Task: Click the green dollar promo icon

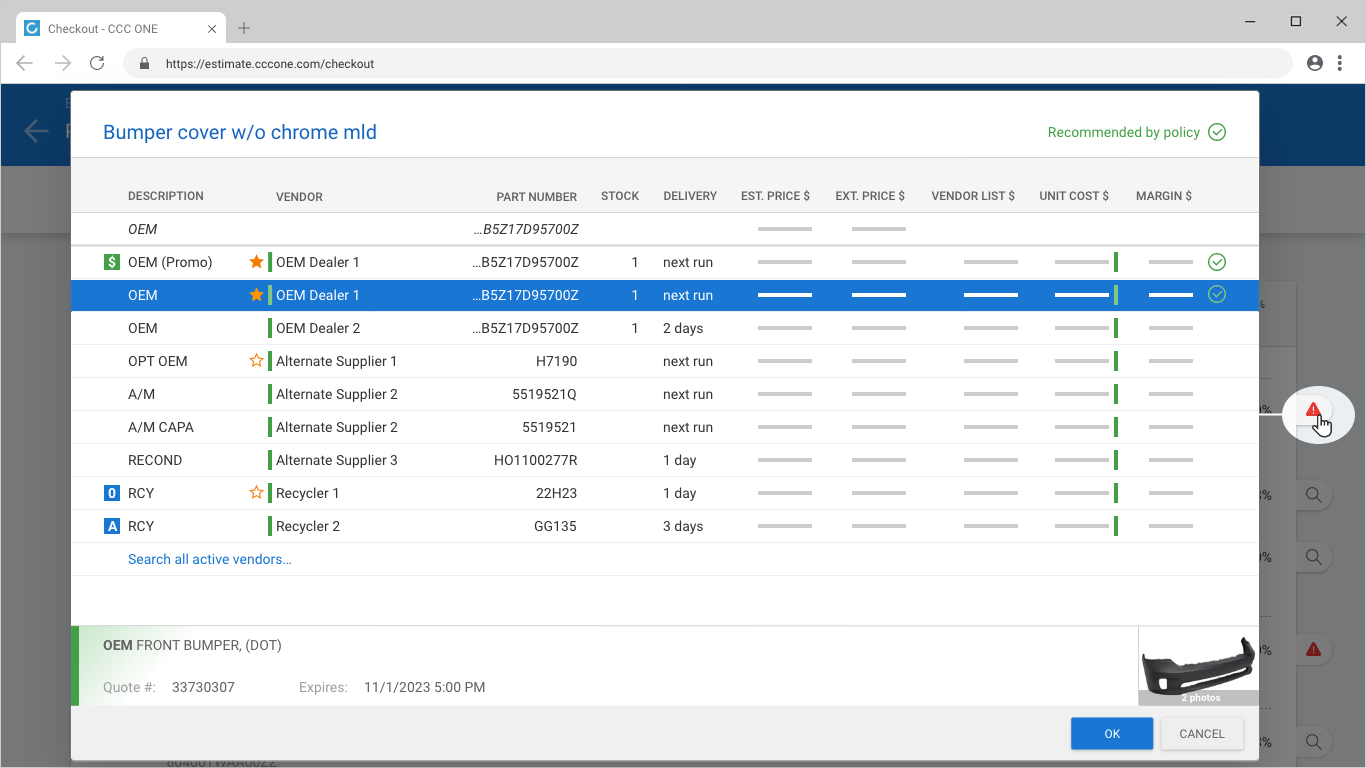Action: [112, 262]
